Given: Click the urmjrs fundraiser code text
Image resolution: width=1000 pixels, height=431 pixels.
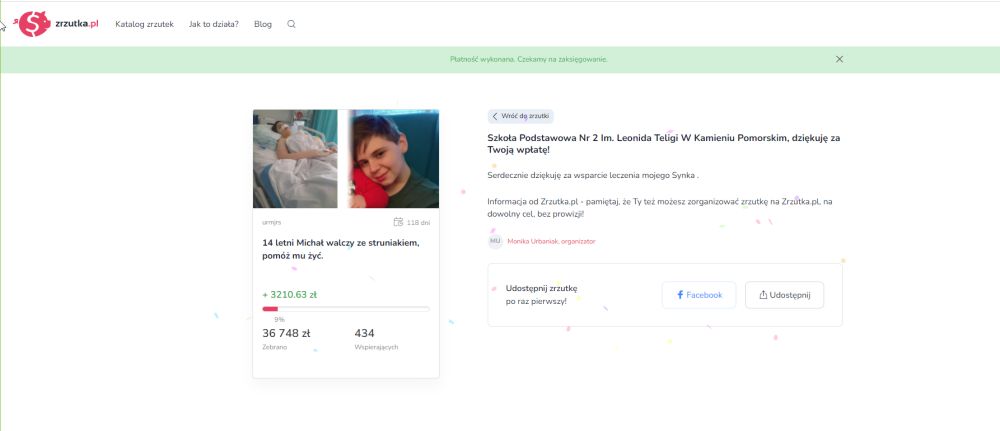Looking at the screenshot, I should (x=272, y=223).
